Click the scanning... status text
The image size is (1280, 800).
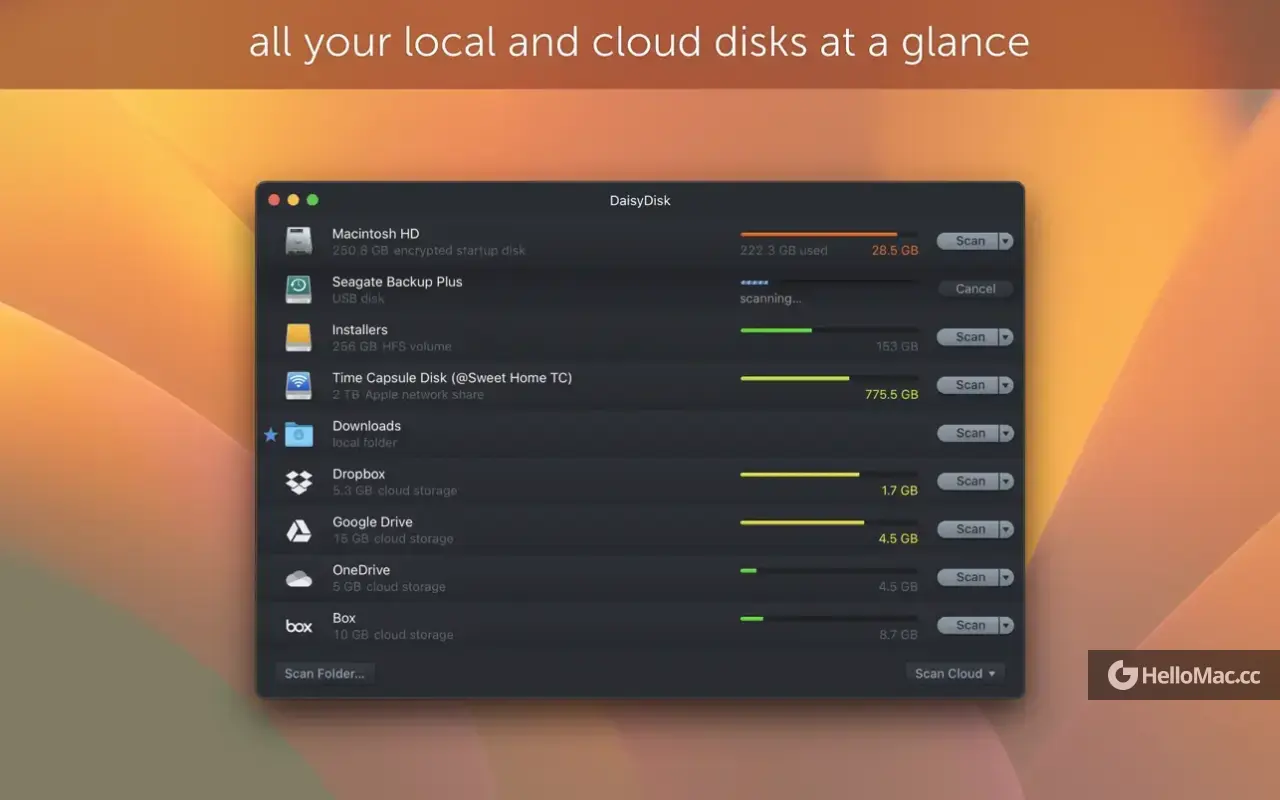tap(771, 299)
